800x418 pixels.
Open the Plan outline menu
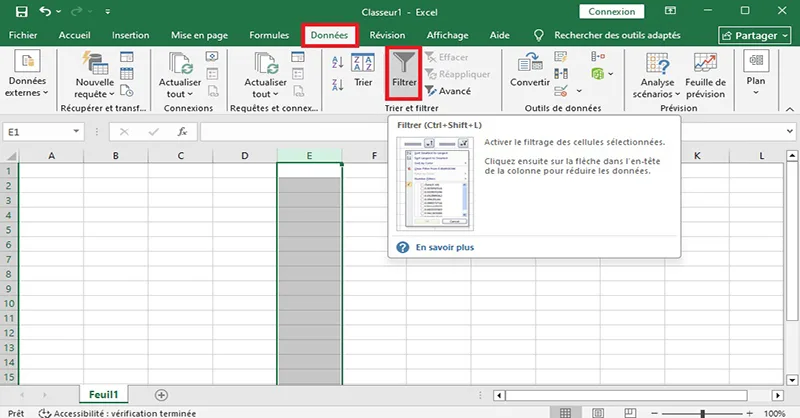click(x=756, y=73)
